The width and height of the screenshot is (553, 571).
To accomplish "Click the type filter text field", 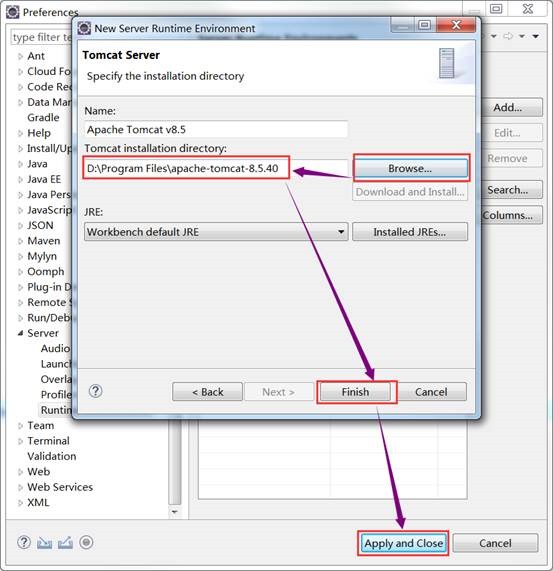I will (42, 37).
